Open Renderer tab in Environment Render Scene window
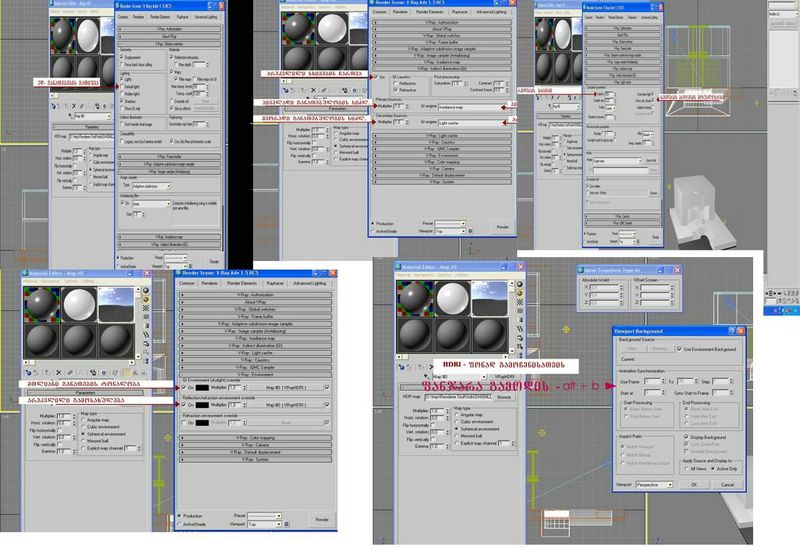The height and width of the screenshot is (547, 800). 209,283
